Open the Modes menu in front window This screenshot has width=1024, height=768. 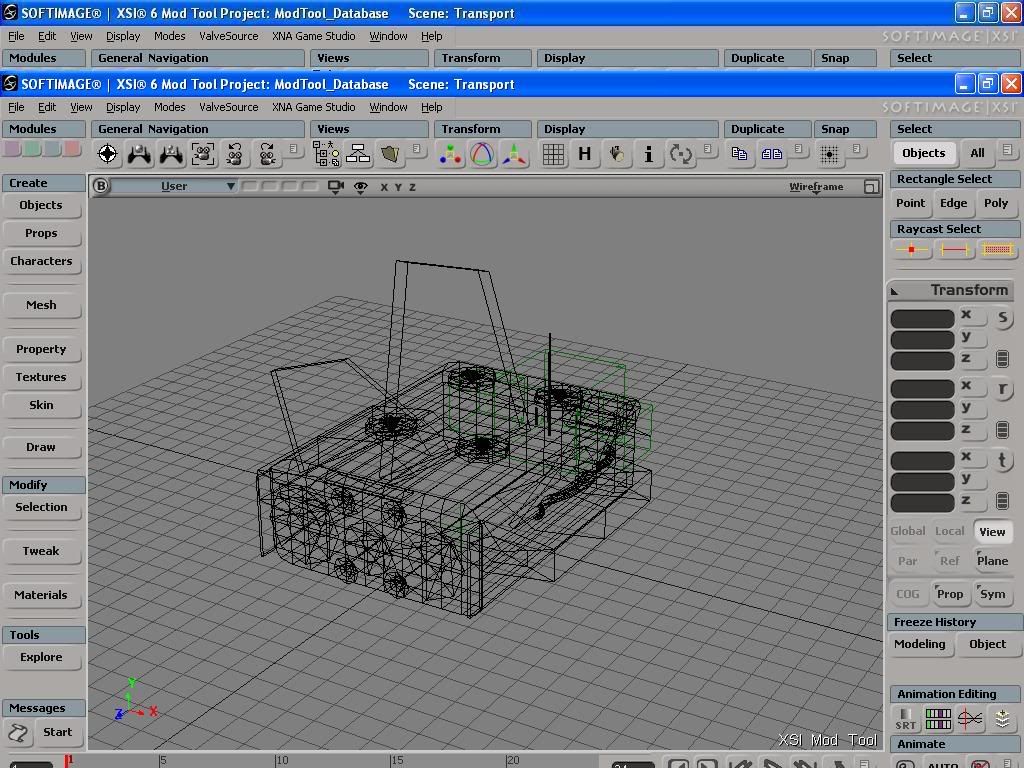170,107
